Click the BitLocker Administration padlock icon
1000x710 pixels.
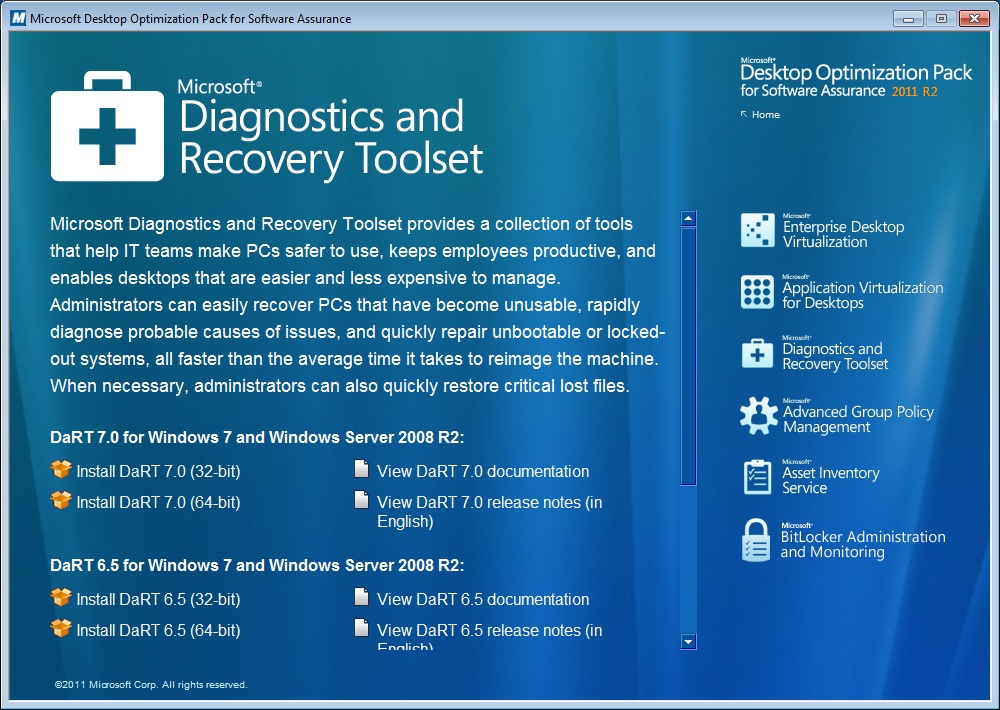(756, 540)
